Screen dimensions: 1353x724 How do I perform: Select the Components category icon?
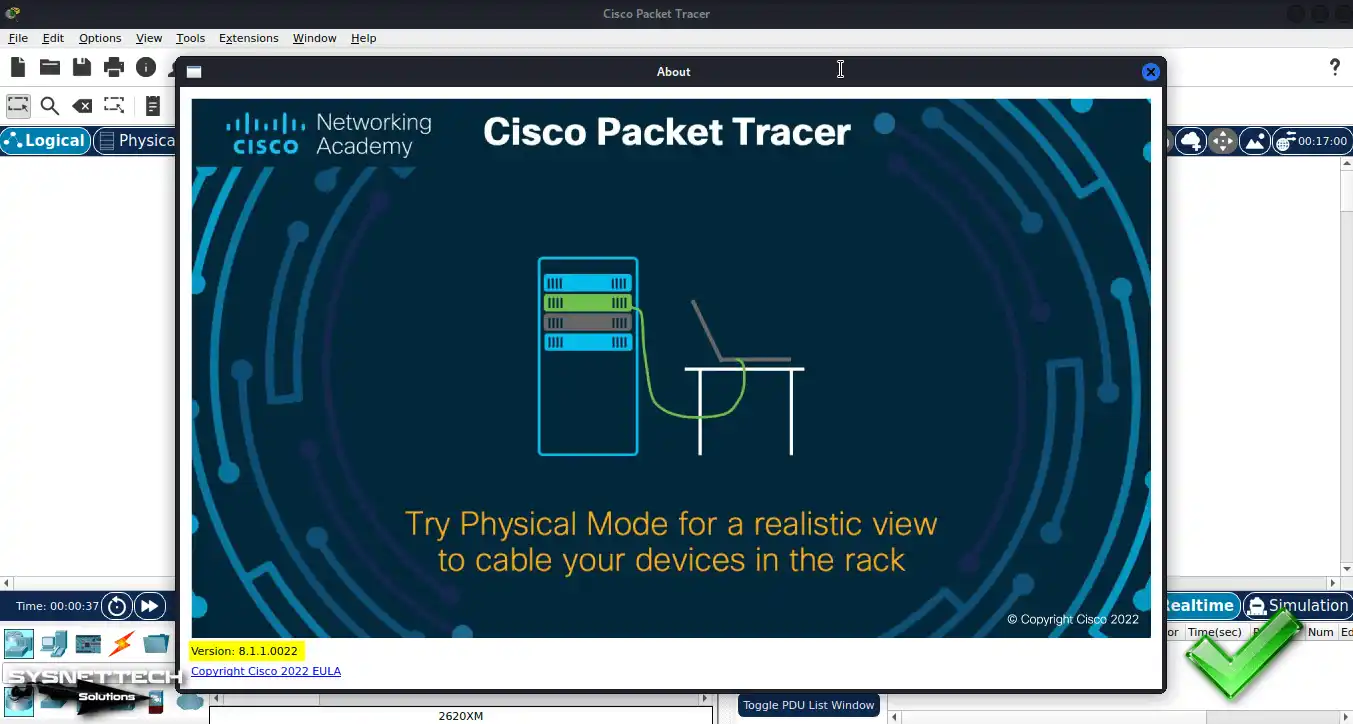(88, 643)
